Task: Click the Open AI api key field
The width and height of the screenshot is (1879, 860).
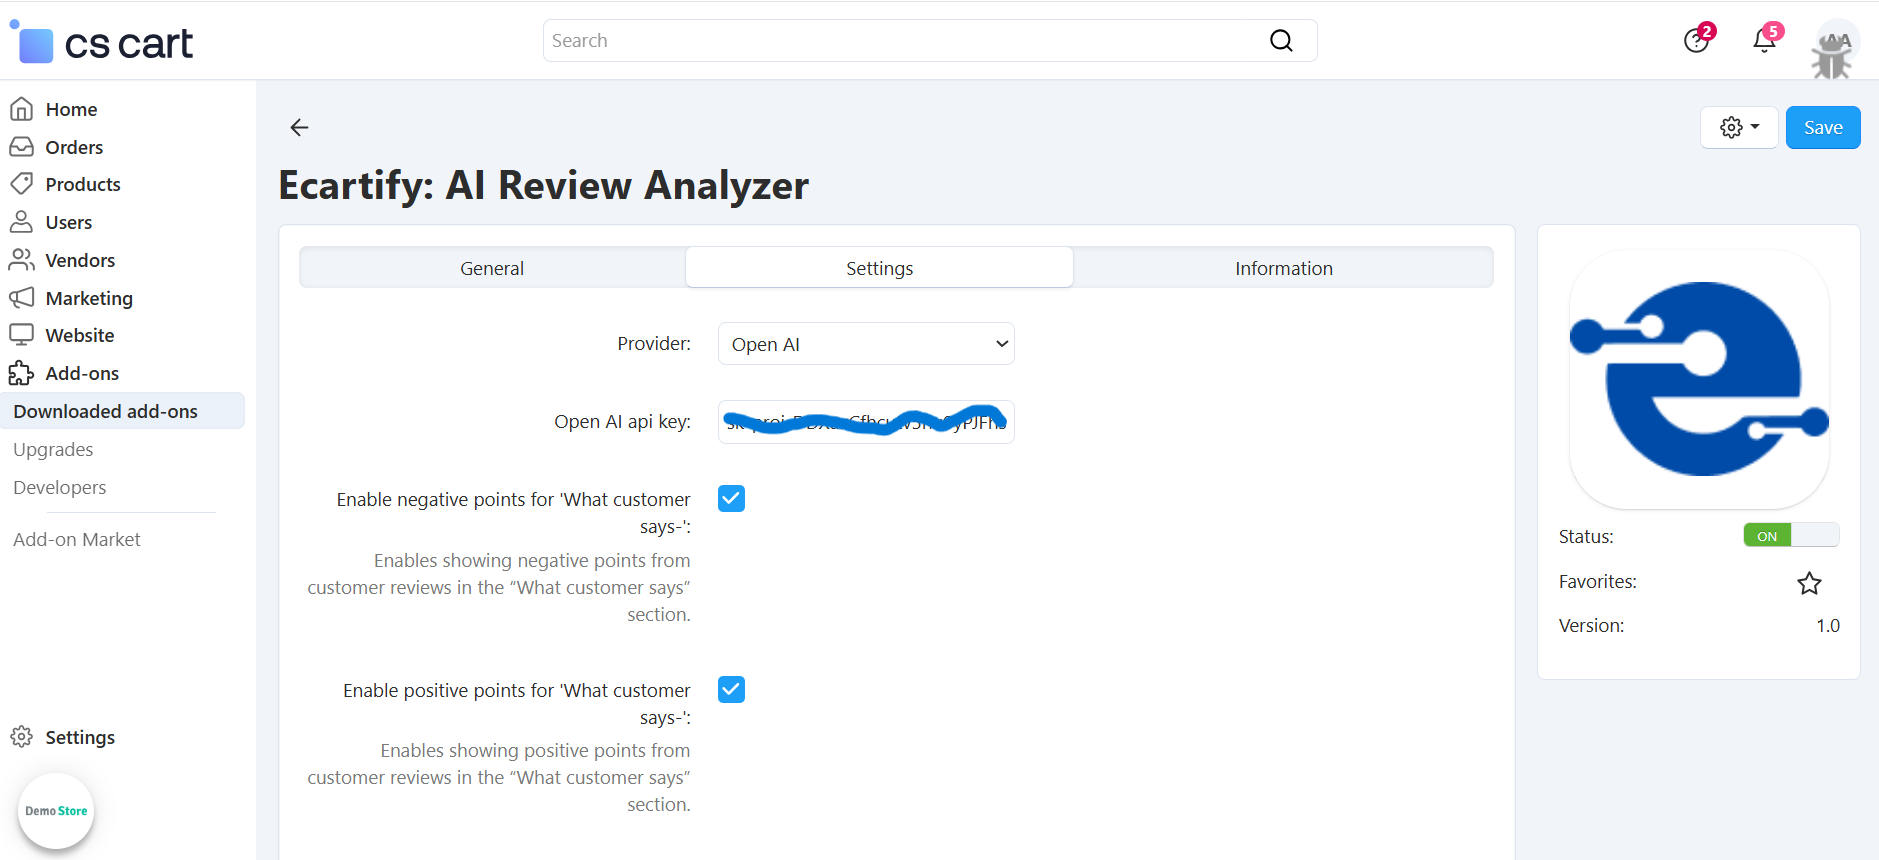Action: point(866,422)
